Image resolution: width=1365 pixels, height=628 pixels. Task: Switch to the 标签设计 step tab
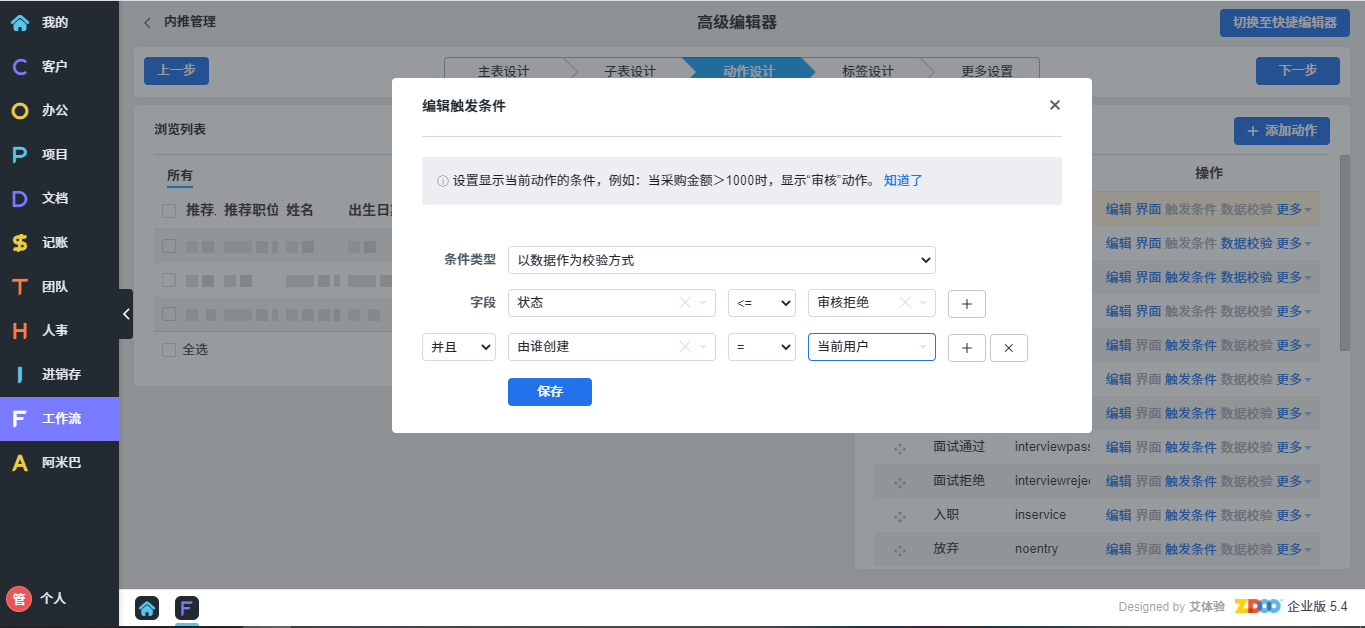click(867, 71)
